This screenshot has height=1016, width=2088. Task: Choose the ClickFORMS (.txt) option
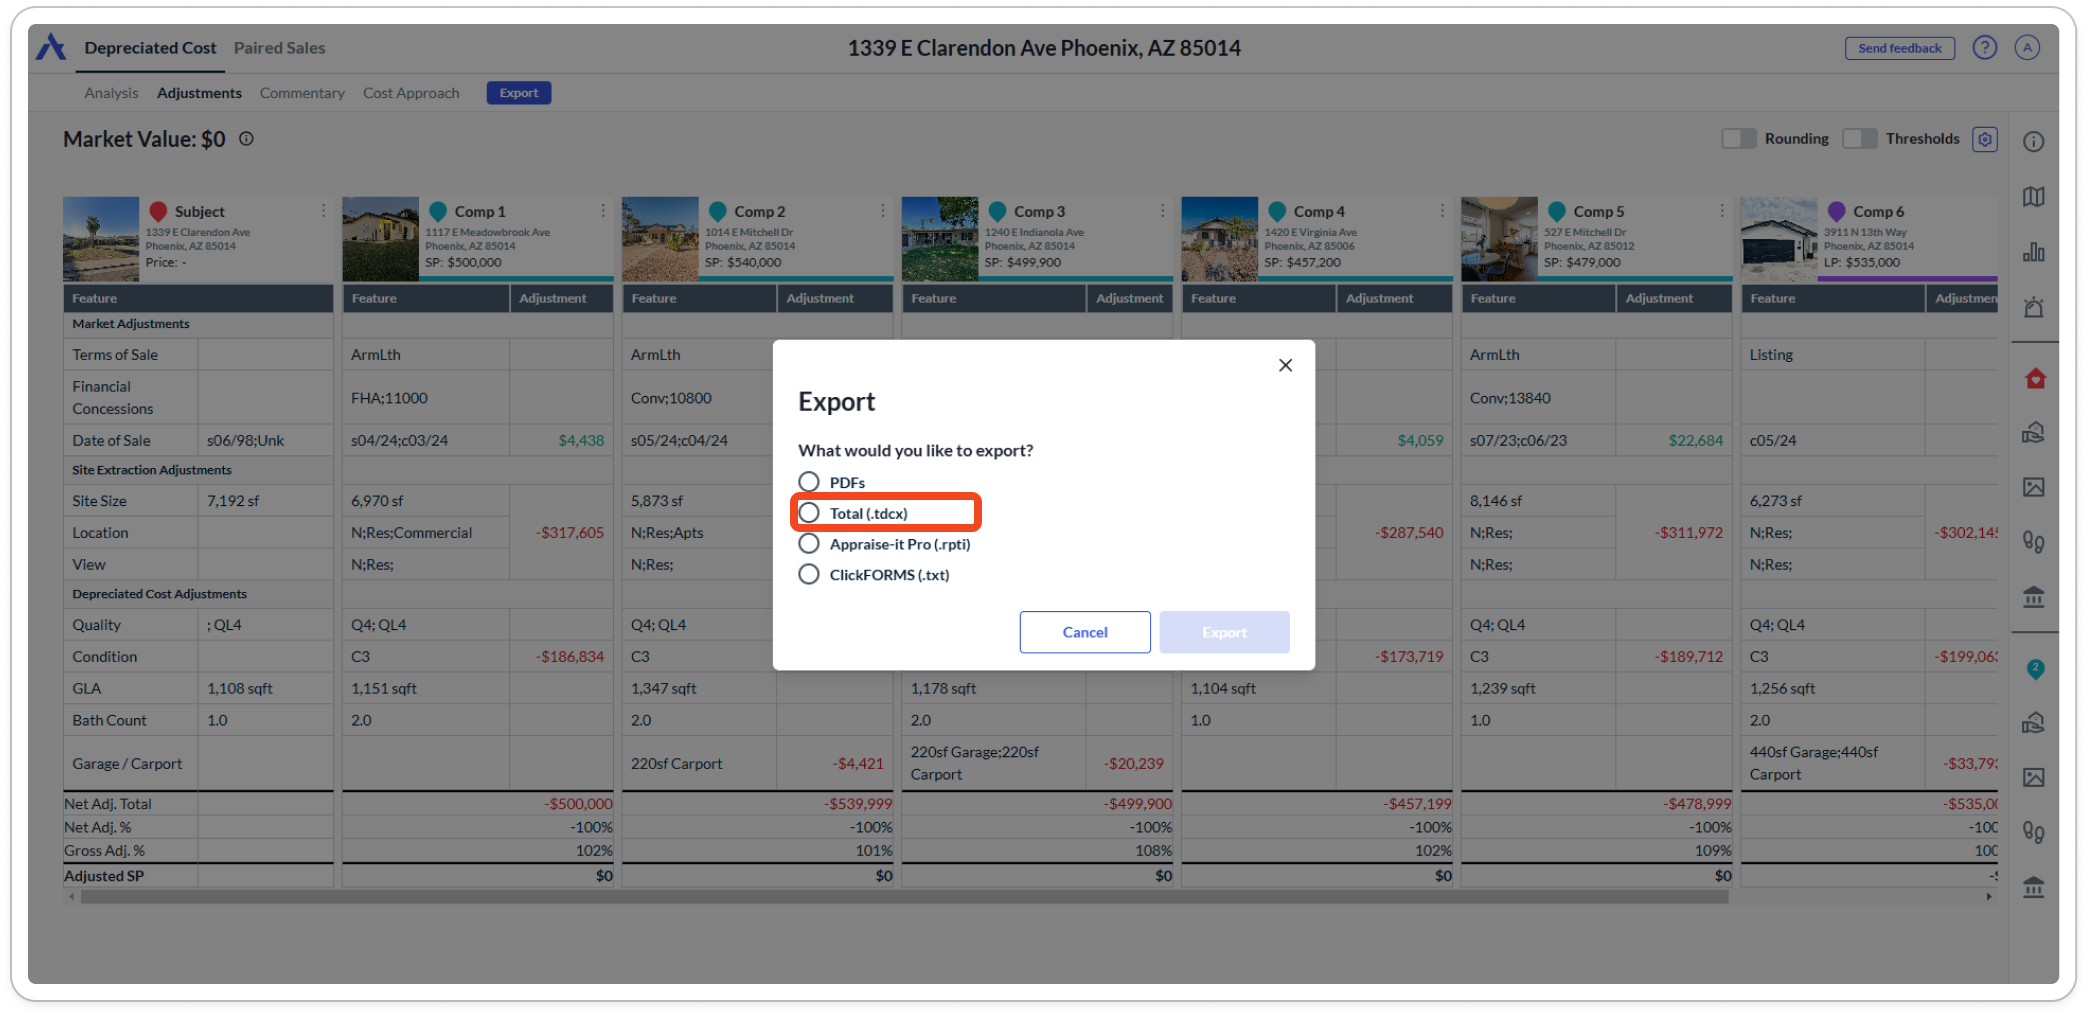click(x=809, y=575)
